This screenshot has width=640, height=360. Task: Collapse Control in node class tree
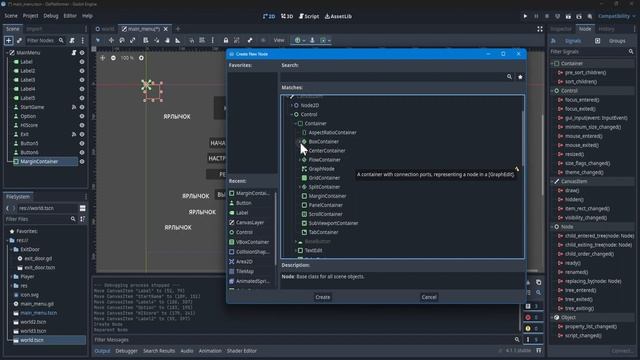tap(291, 114)
